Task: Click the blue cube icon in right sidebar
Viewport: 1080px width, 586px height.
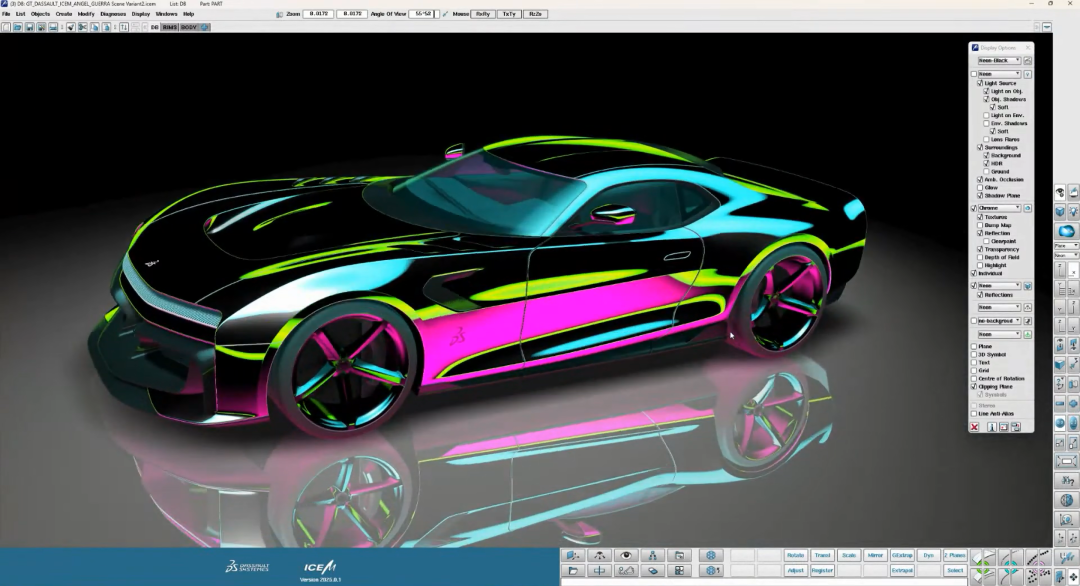Action: [1060, 211]
